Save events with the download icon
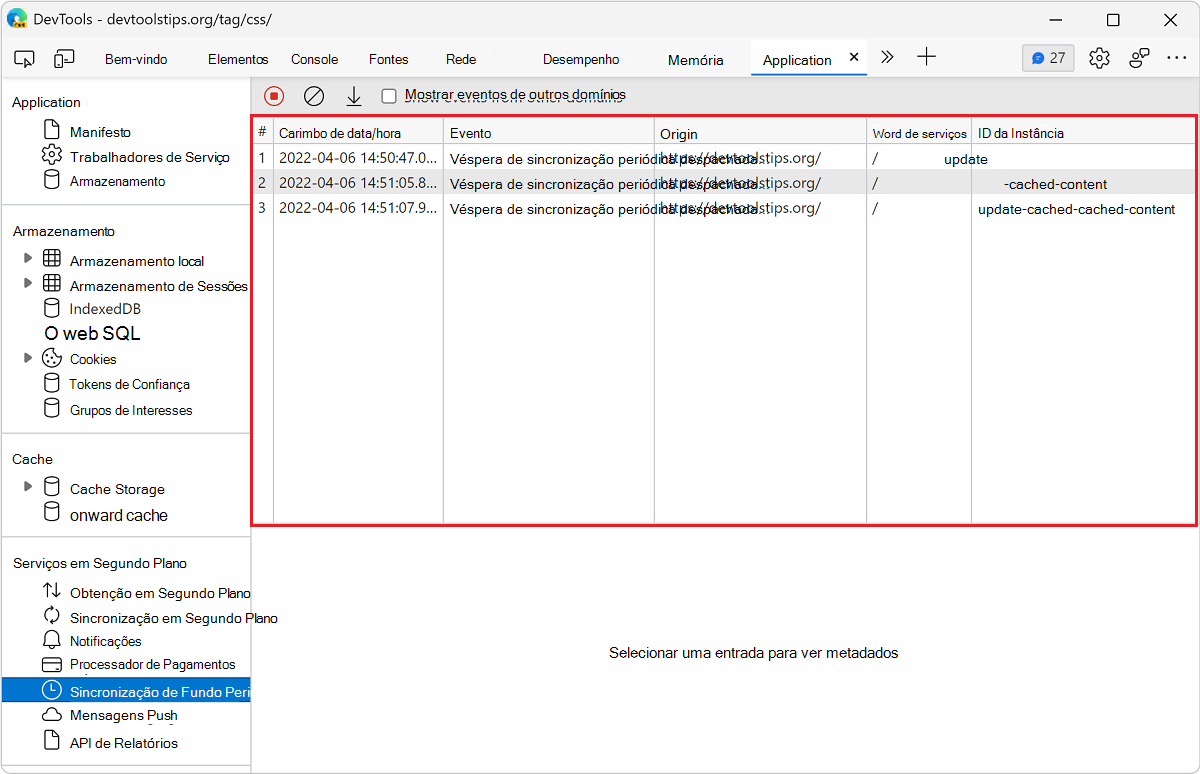This screenshot has width=1200, height=774. pyautogui.click(x=353, y=96)
